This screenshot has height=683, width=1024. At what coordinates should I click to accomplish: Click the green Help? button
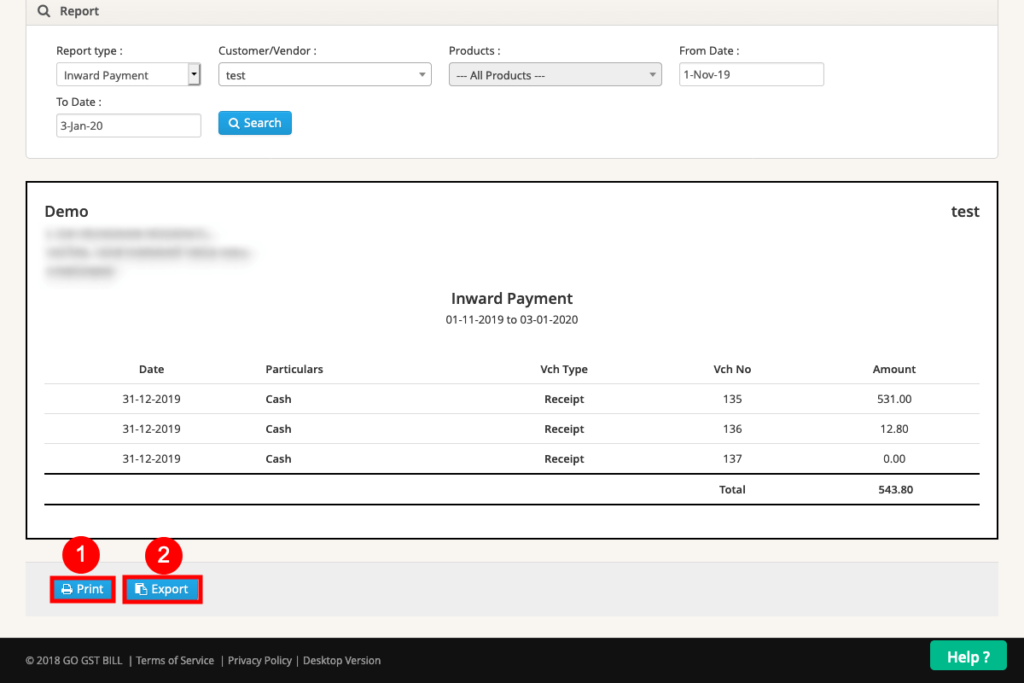click(968, 656)
